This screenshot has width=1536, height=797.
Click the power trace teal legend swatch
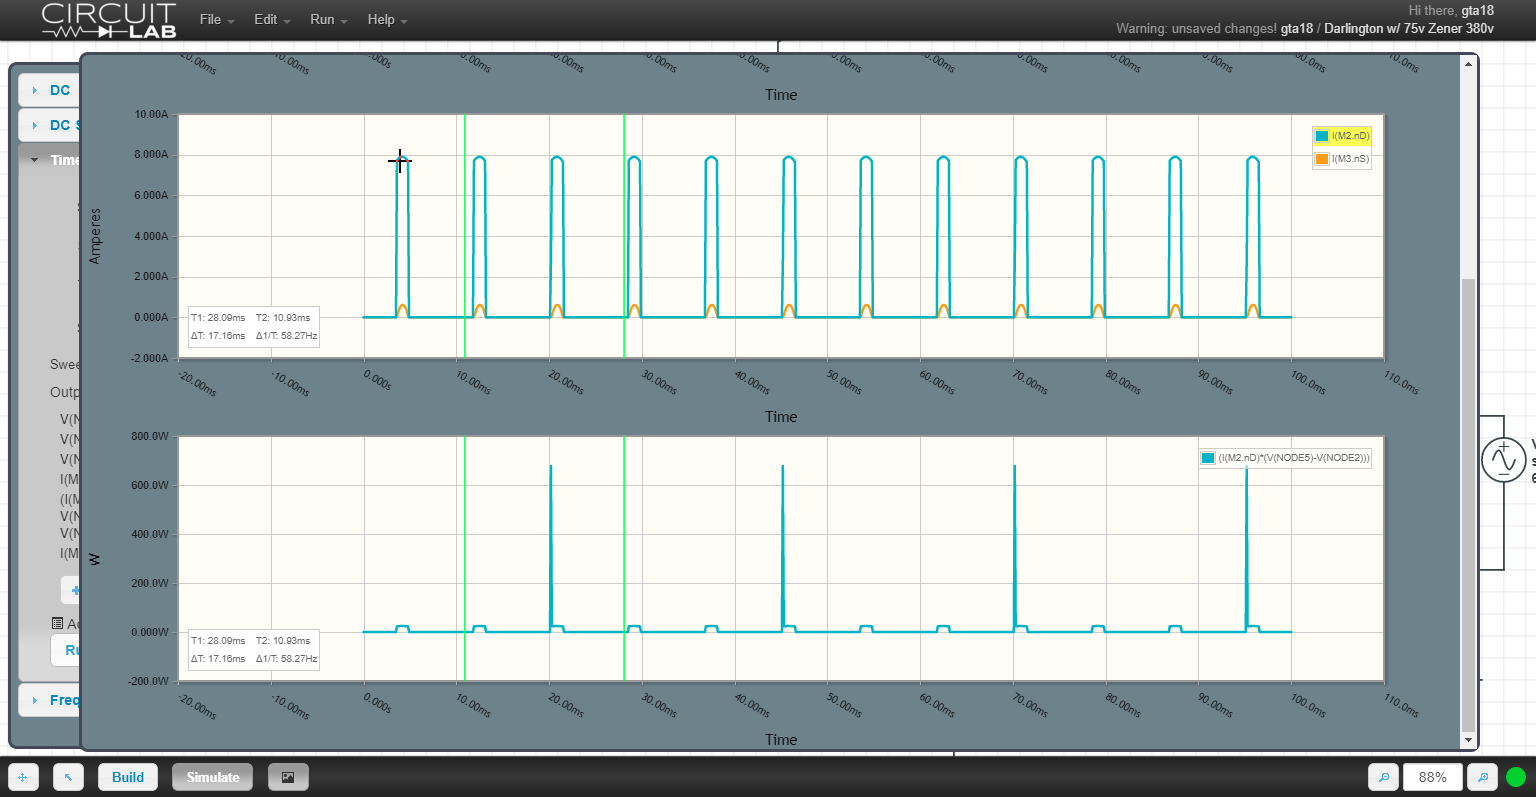pos(1208,458)
